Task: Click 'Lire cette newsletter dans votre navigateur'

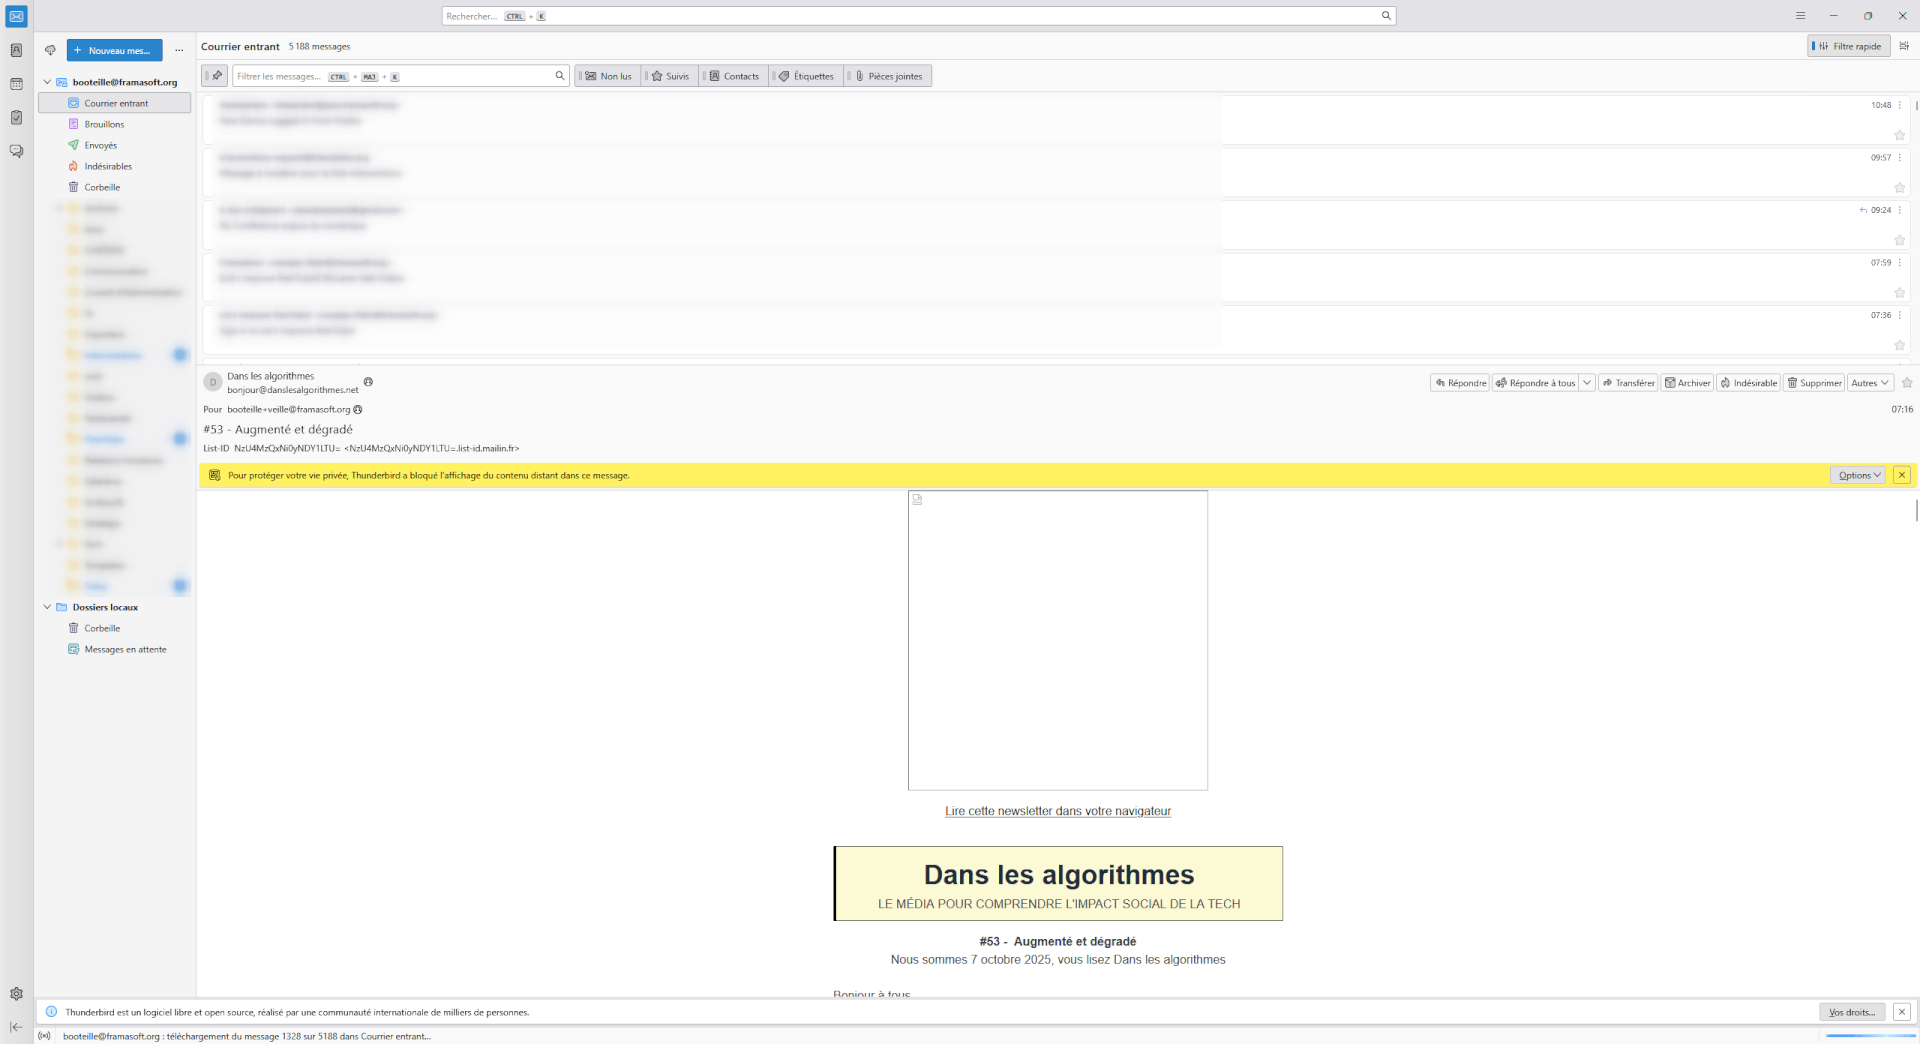Action: [1057, 811]
